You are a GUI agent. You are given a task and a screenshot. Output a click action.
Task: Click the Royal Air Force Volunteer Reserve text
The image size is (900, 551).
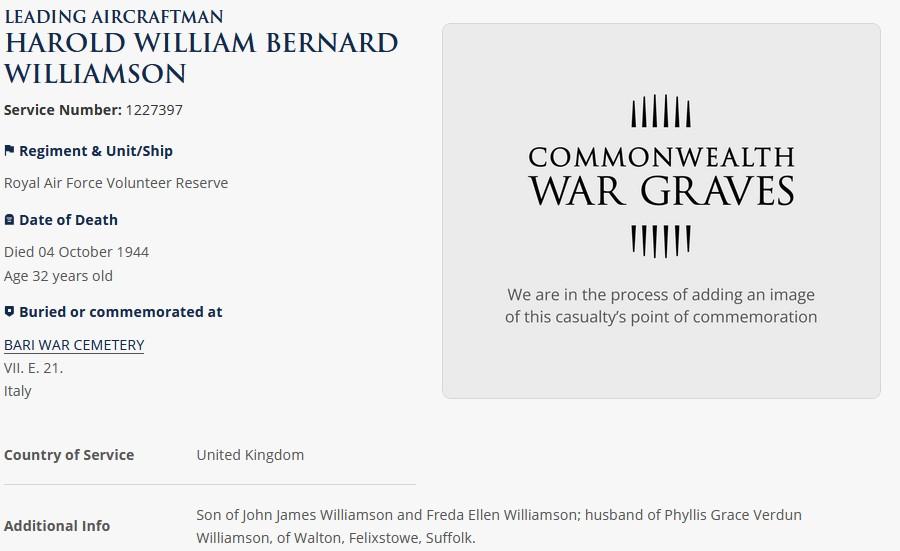pos(116,183)
